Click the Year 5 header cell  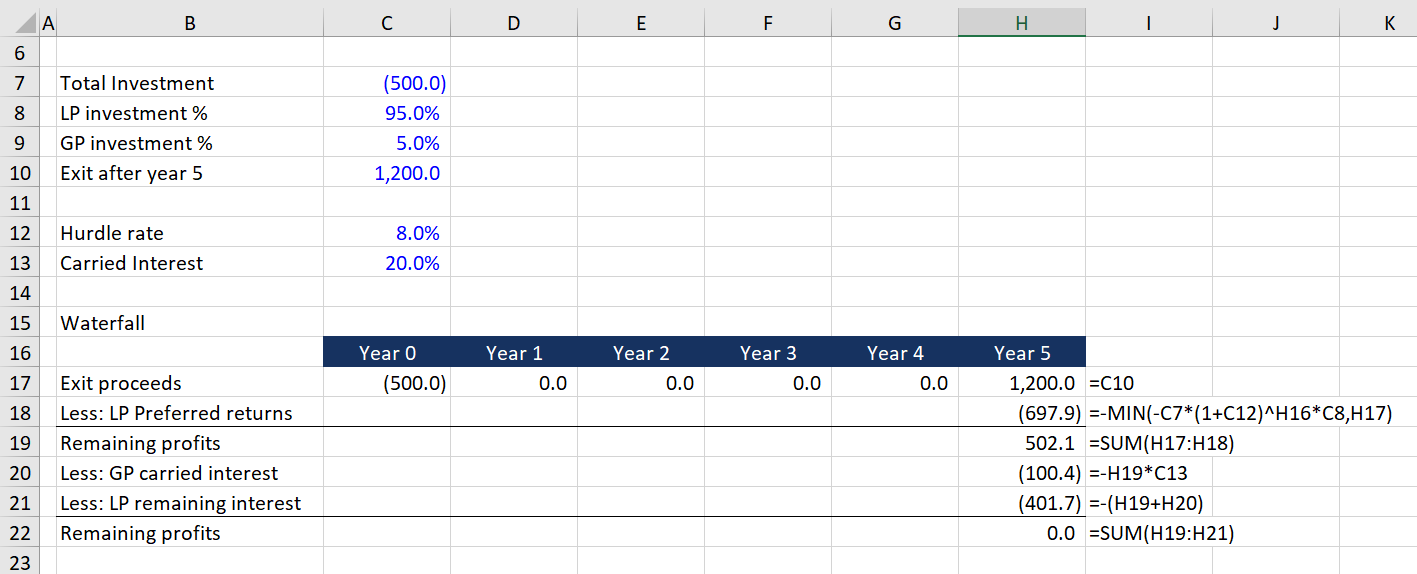click(x=1021, y=353)
